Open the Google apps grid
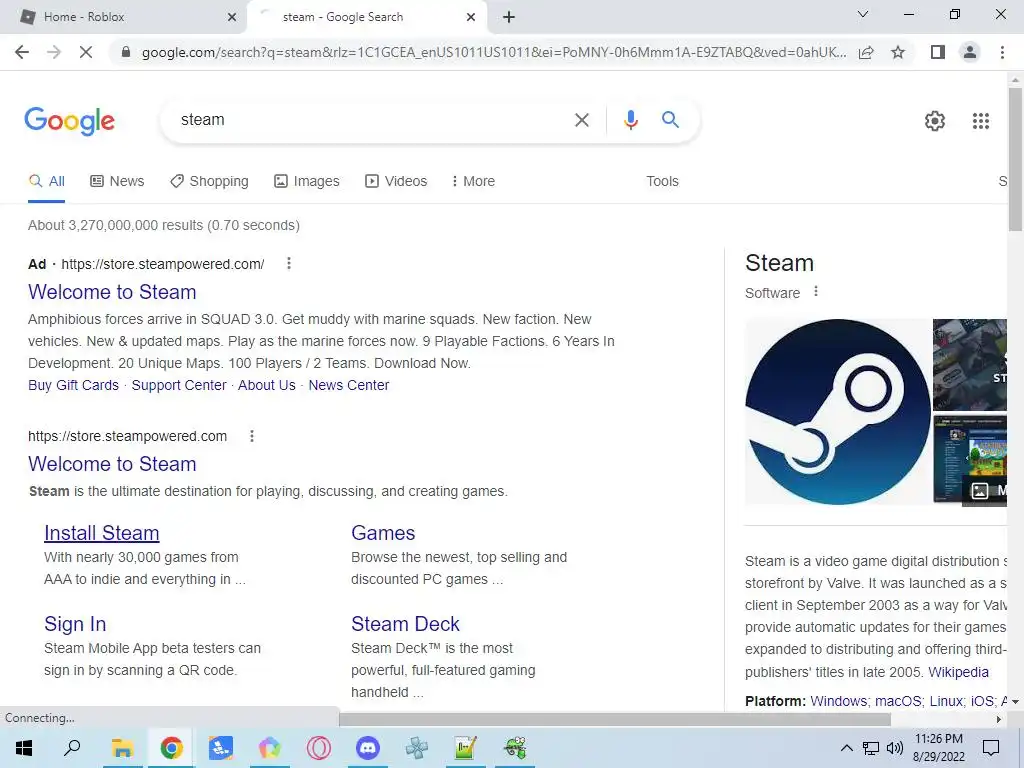This screenshot has width=1024, height=768. 980,121
